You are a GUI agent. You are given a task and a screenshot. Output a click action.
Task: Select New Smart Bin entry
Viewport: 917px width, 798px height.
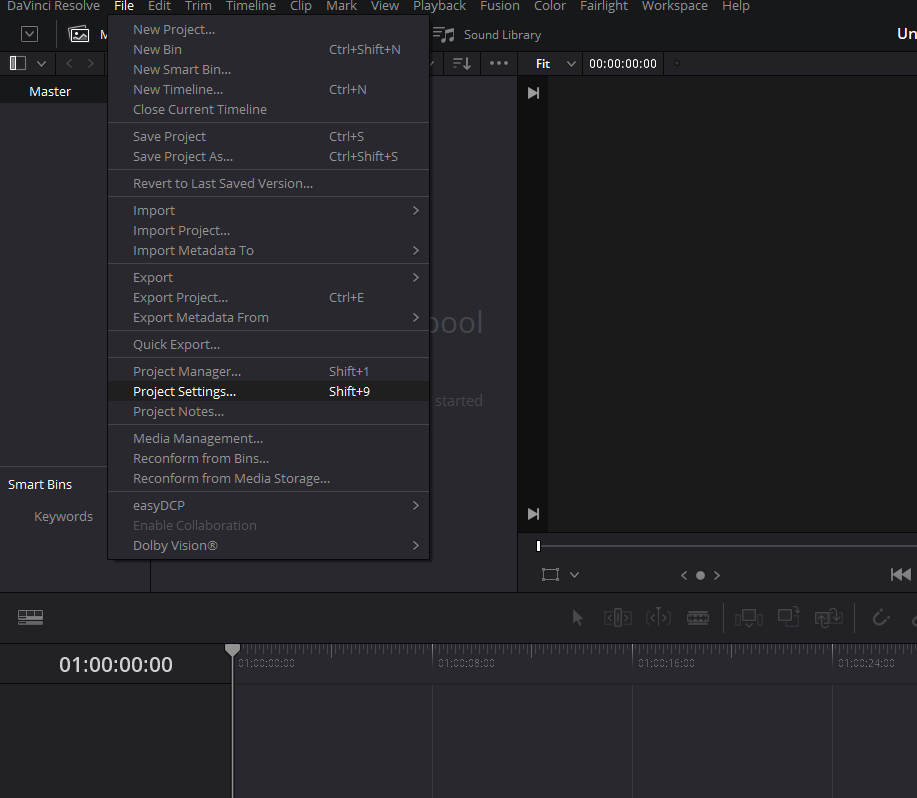(268, 69)
